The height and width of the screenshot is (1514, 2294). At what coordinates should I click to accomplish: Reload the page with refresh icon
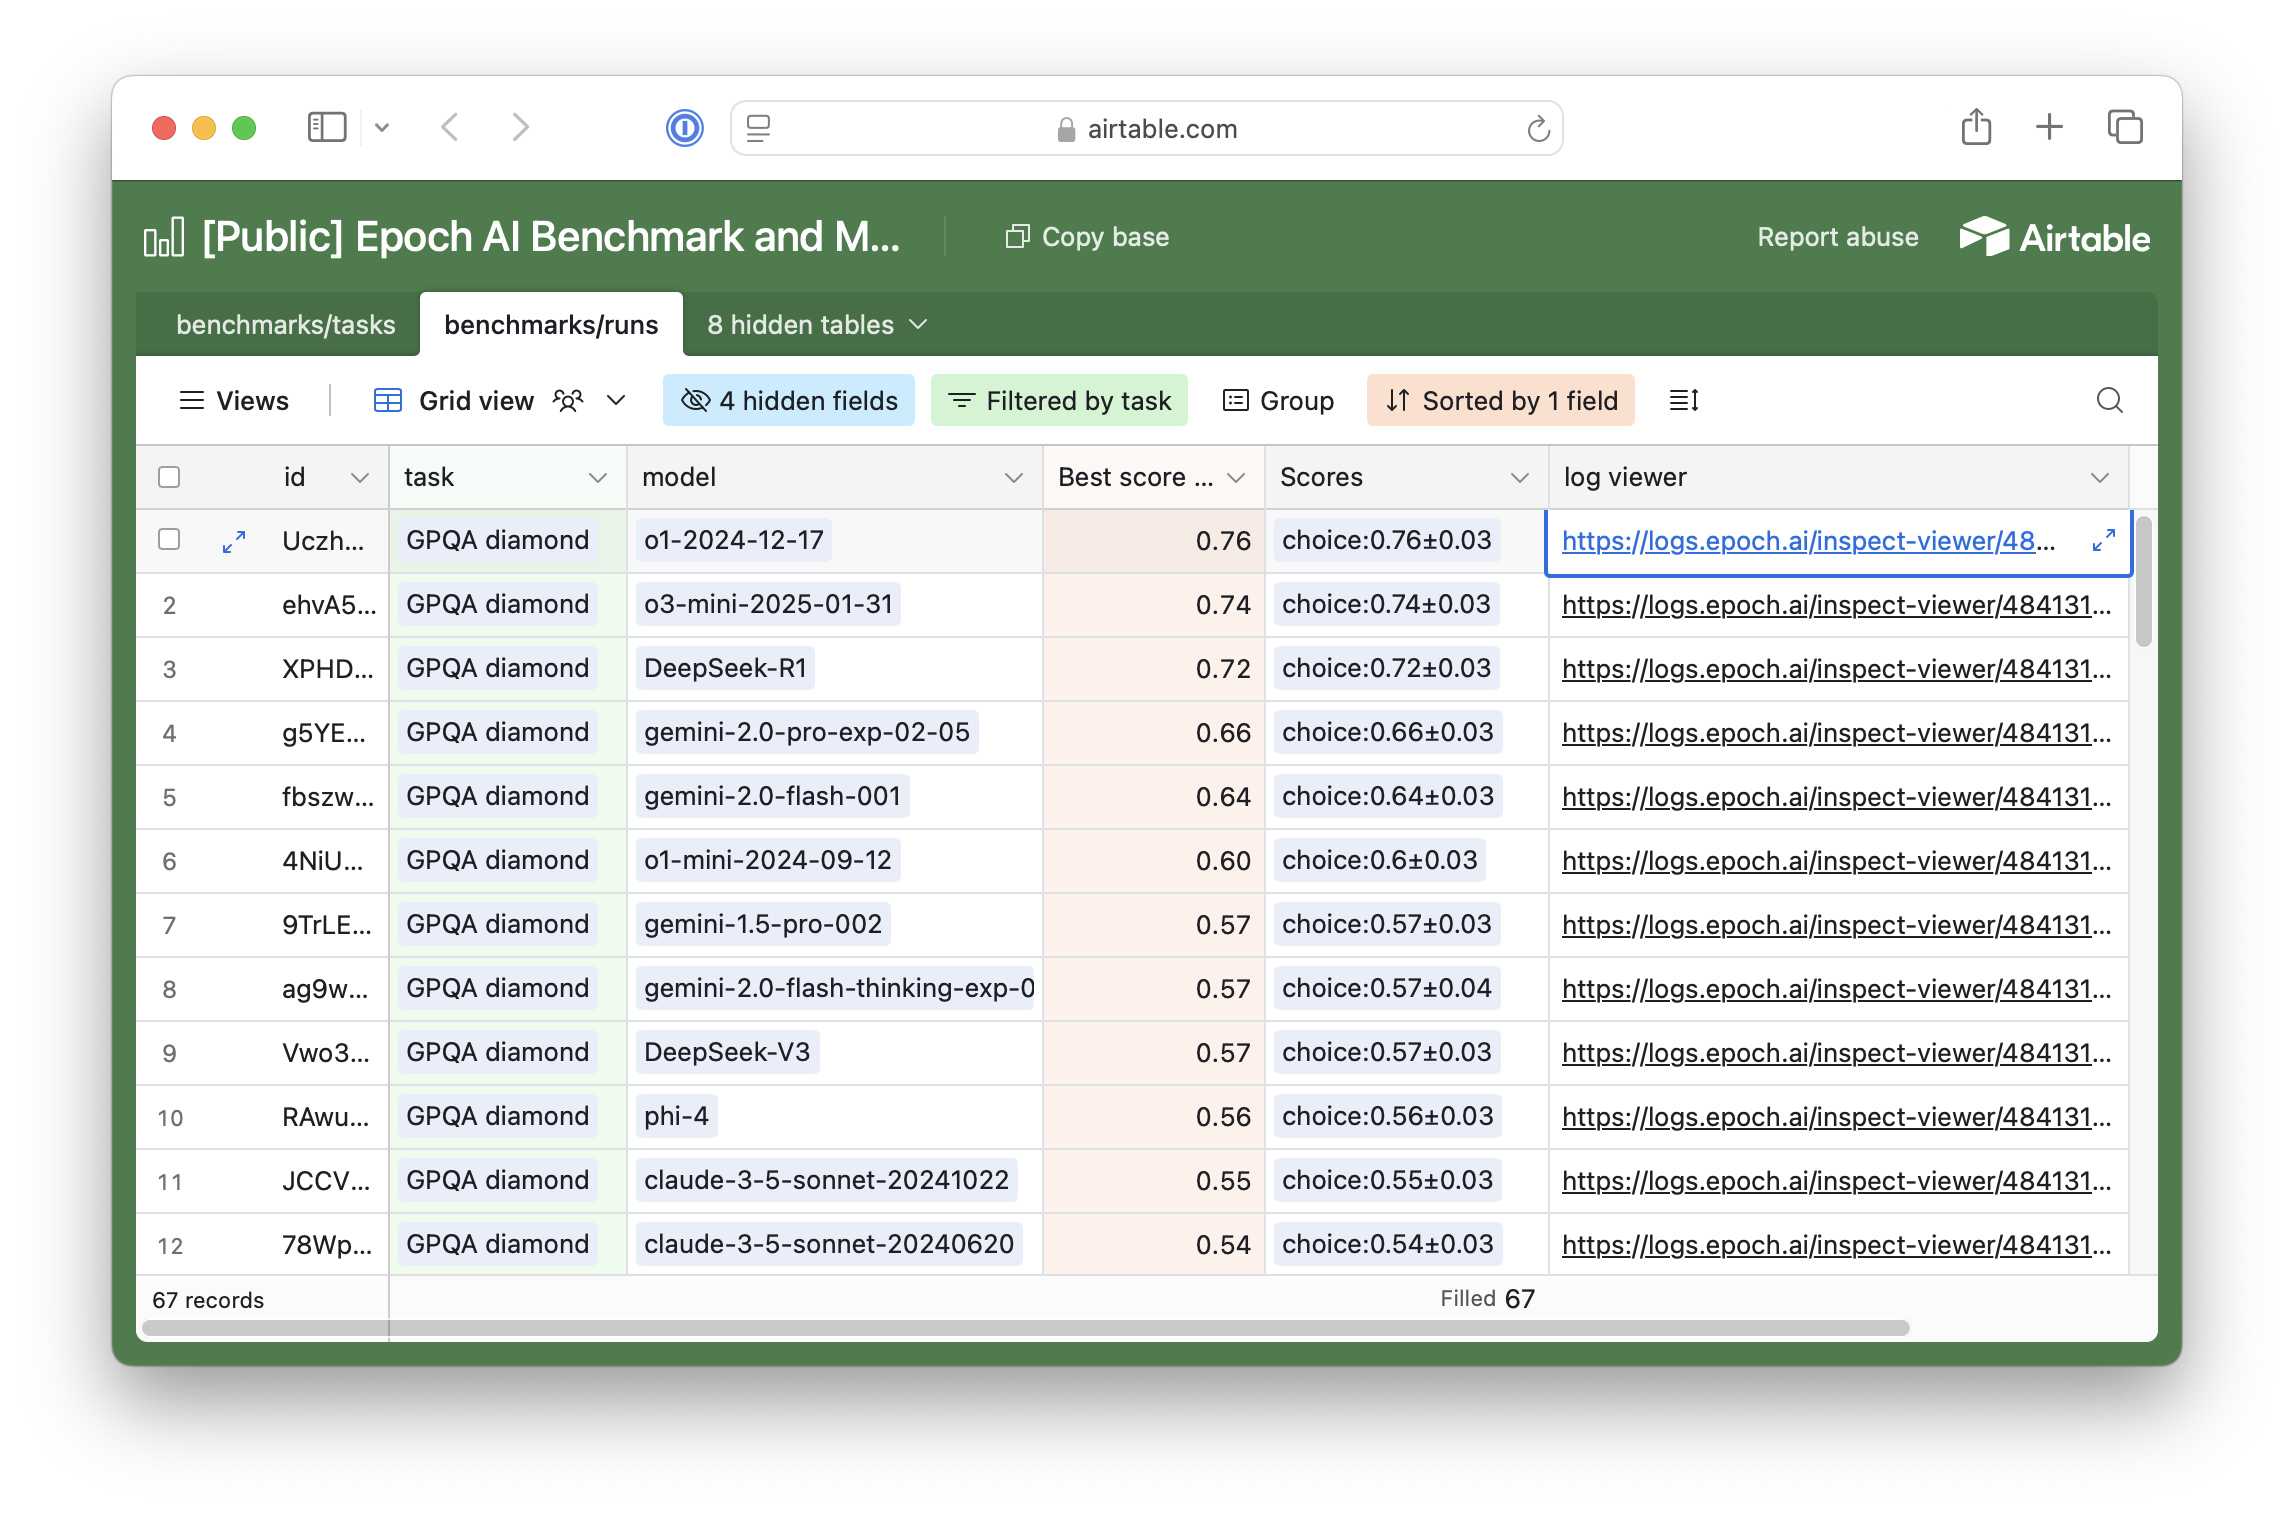(x=1538, y=129)
